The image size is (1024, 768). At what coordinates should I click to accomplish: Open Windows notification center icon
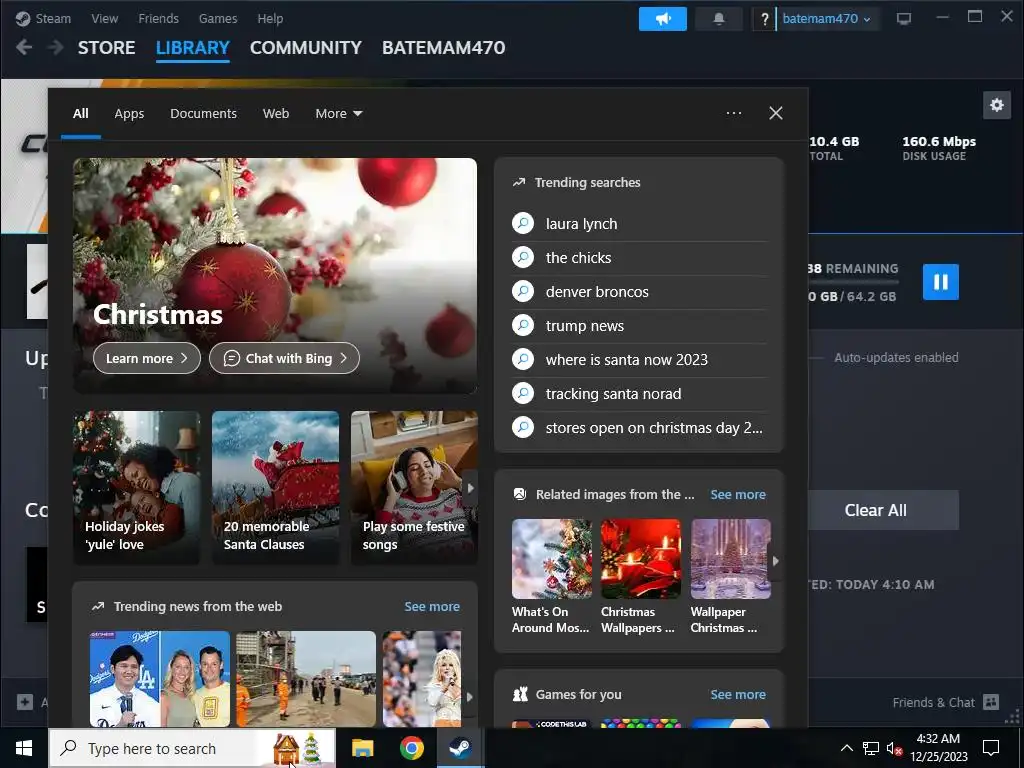991,748
